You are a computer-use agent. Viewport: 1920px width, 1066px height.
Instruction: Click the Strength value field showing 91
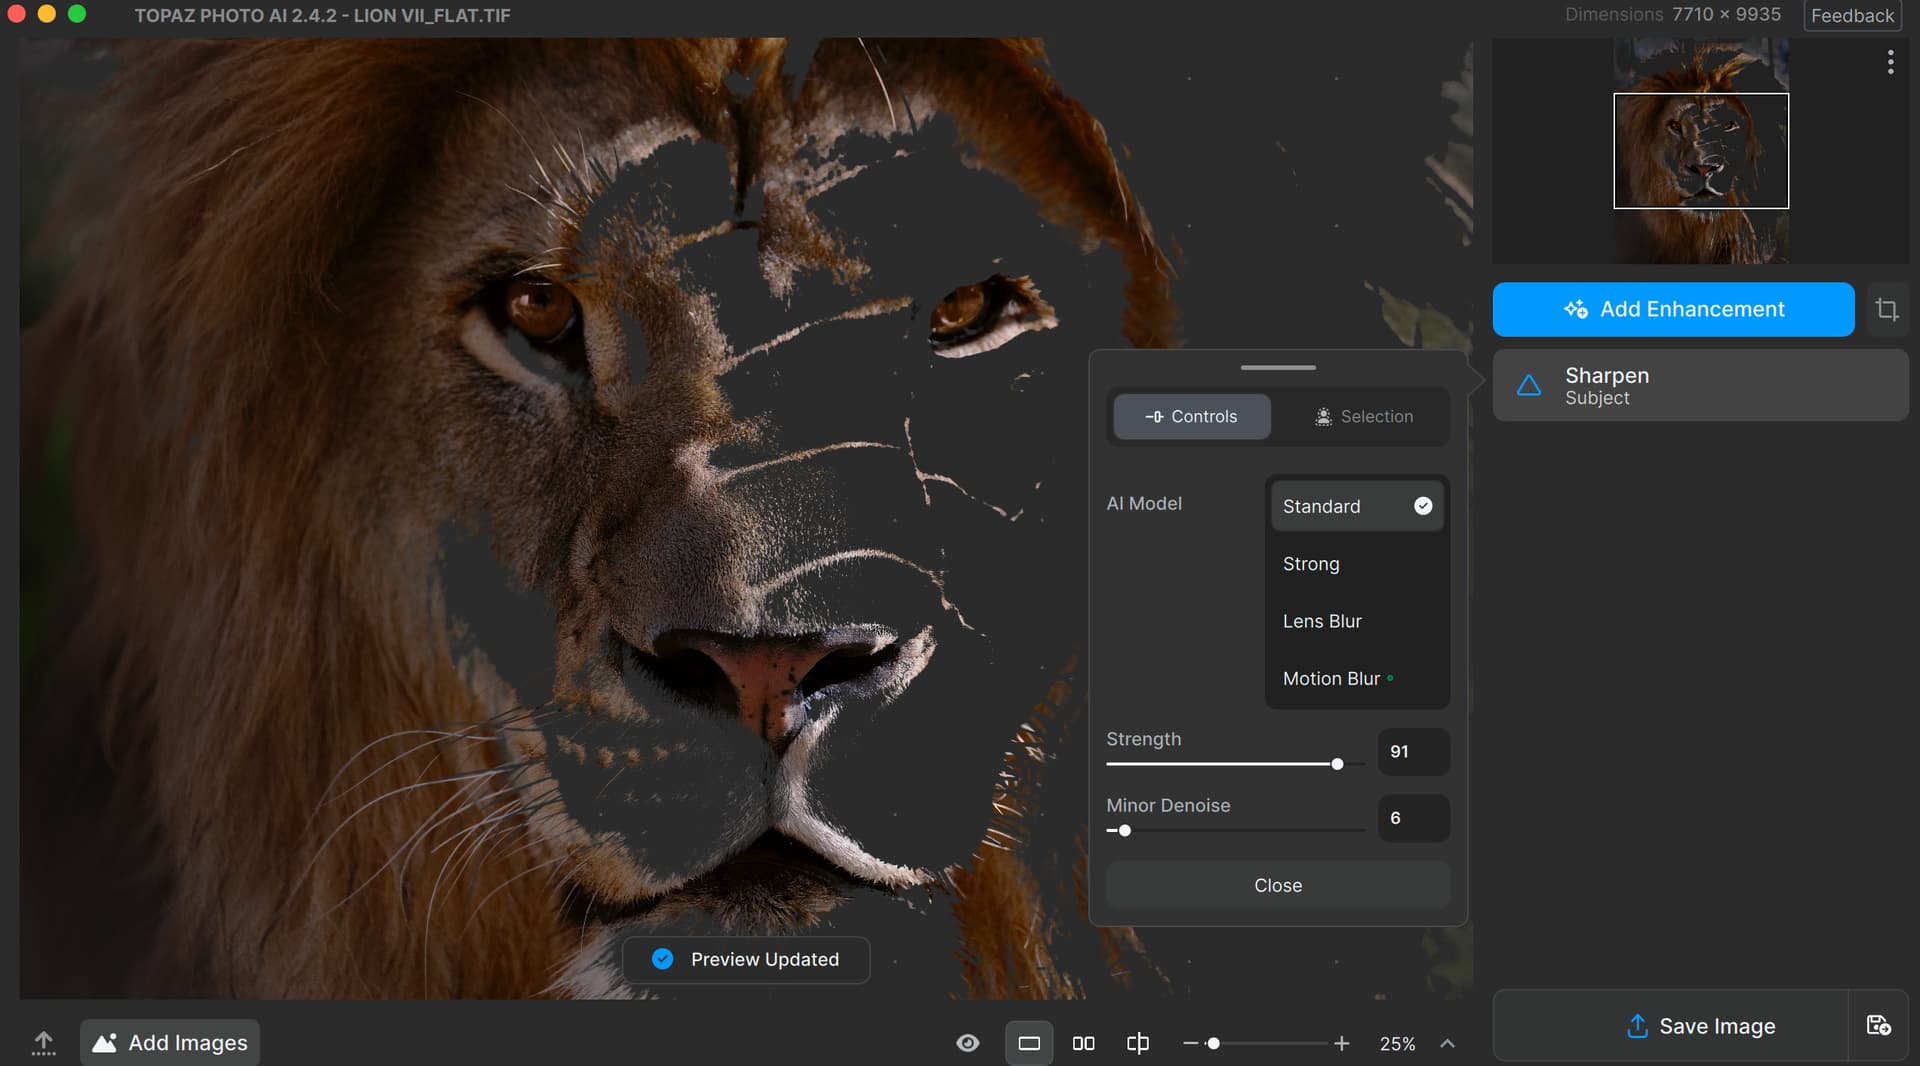1413,752
